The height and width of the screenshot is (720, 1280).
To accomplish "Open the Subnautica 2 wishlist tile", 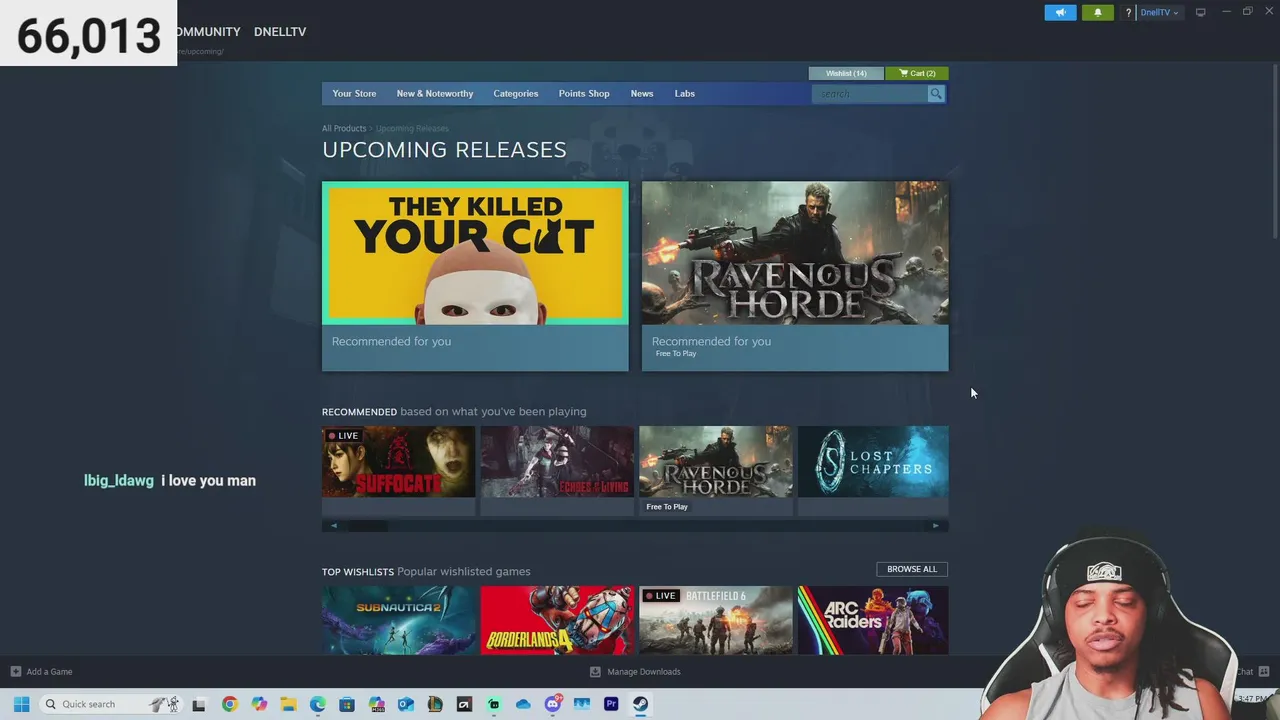I will coord(398,620).
